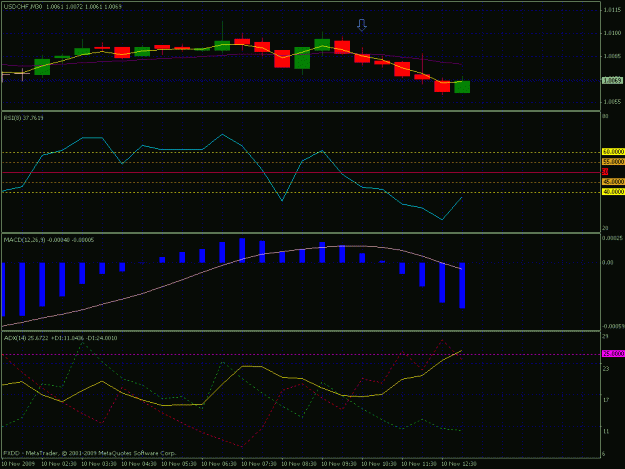
Task: Click the 0.00025 MACD scale value
Action: point(612,238)
